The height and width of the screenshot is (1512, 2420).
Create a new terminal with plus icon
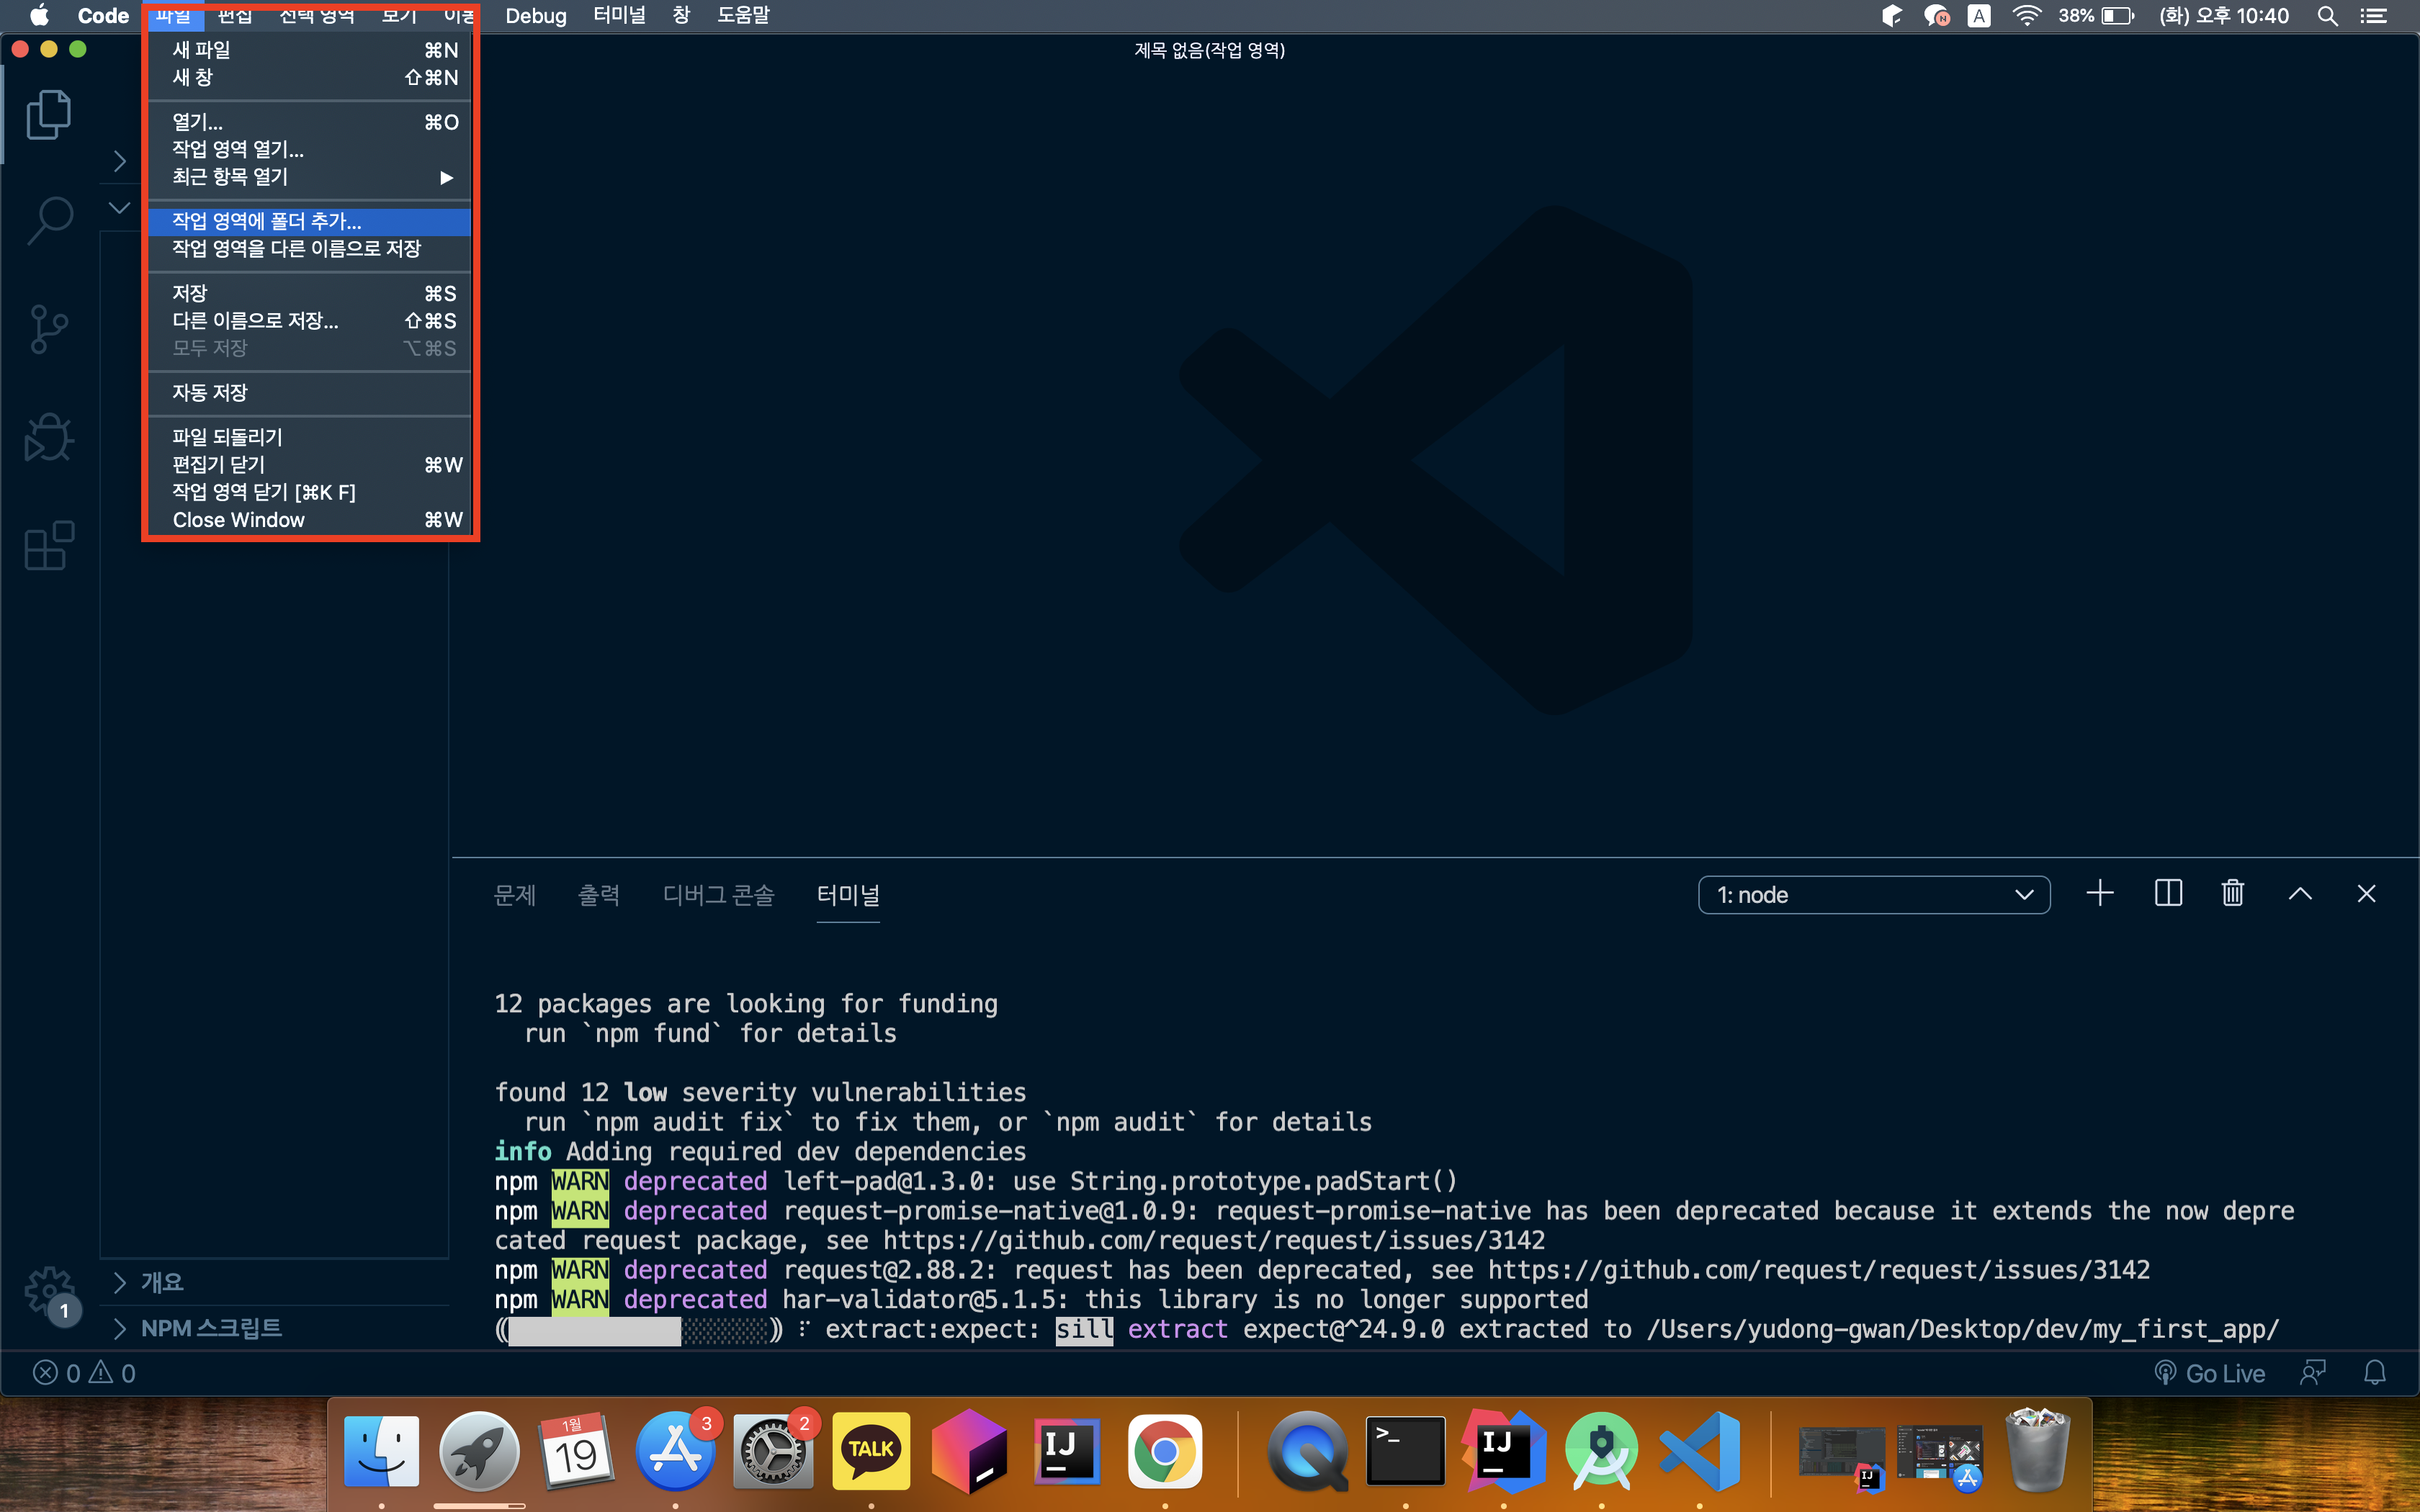pos(2100,894)
